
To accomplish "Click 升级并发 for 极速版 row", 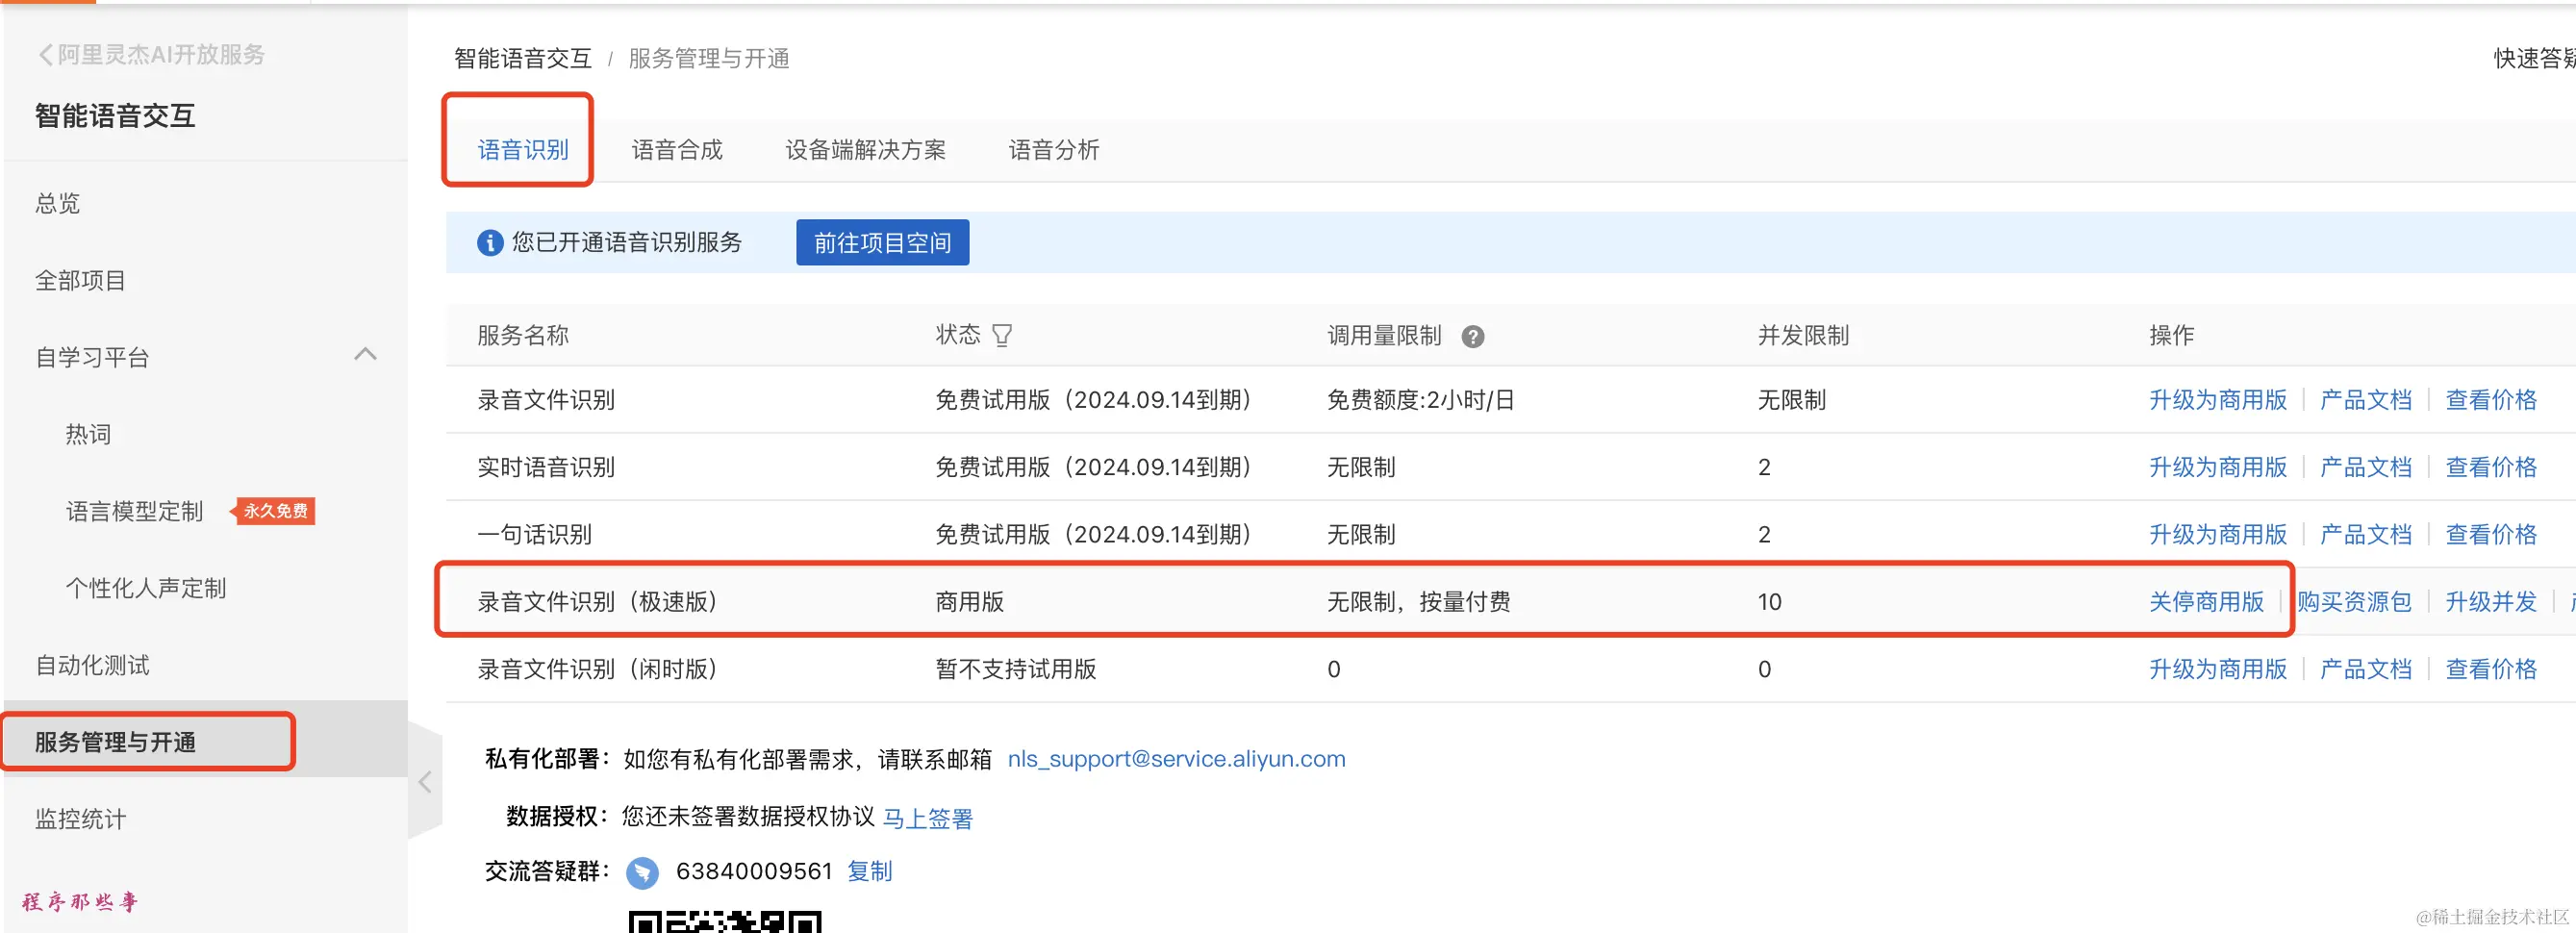I will coord(2491,602).
